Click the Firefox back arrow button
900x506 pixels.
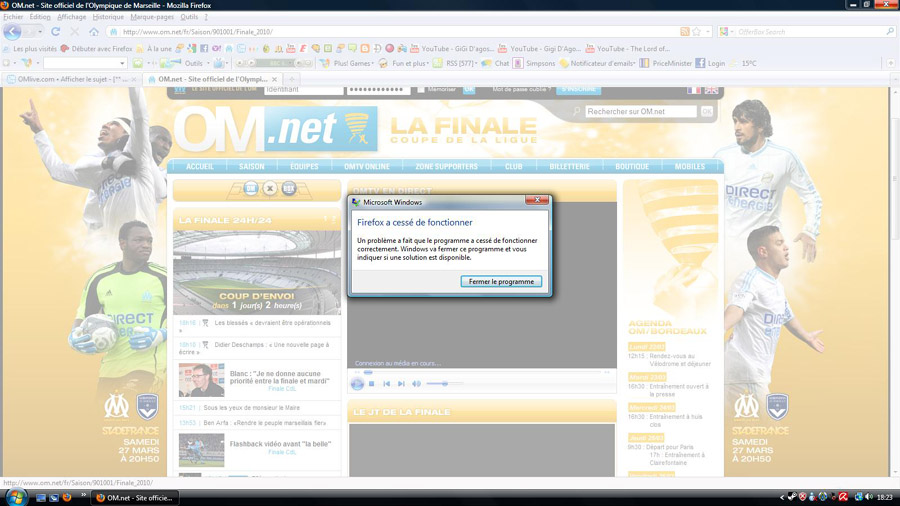pos(13,32)
